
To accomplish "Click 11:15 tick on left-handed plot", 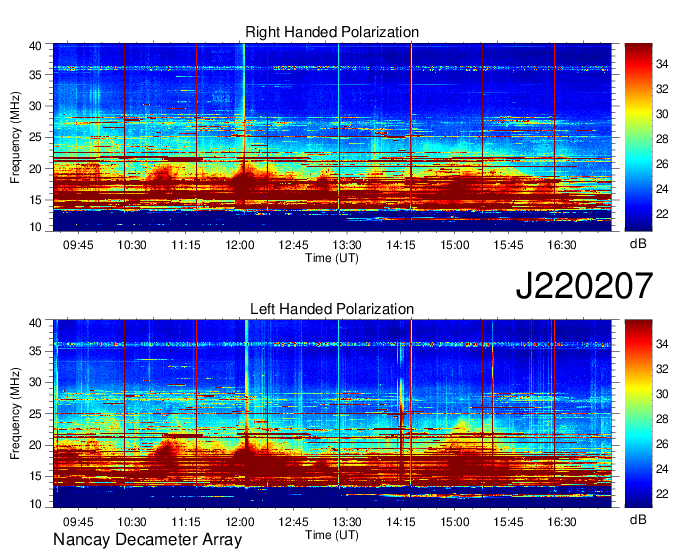I will pos(186,521).
